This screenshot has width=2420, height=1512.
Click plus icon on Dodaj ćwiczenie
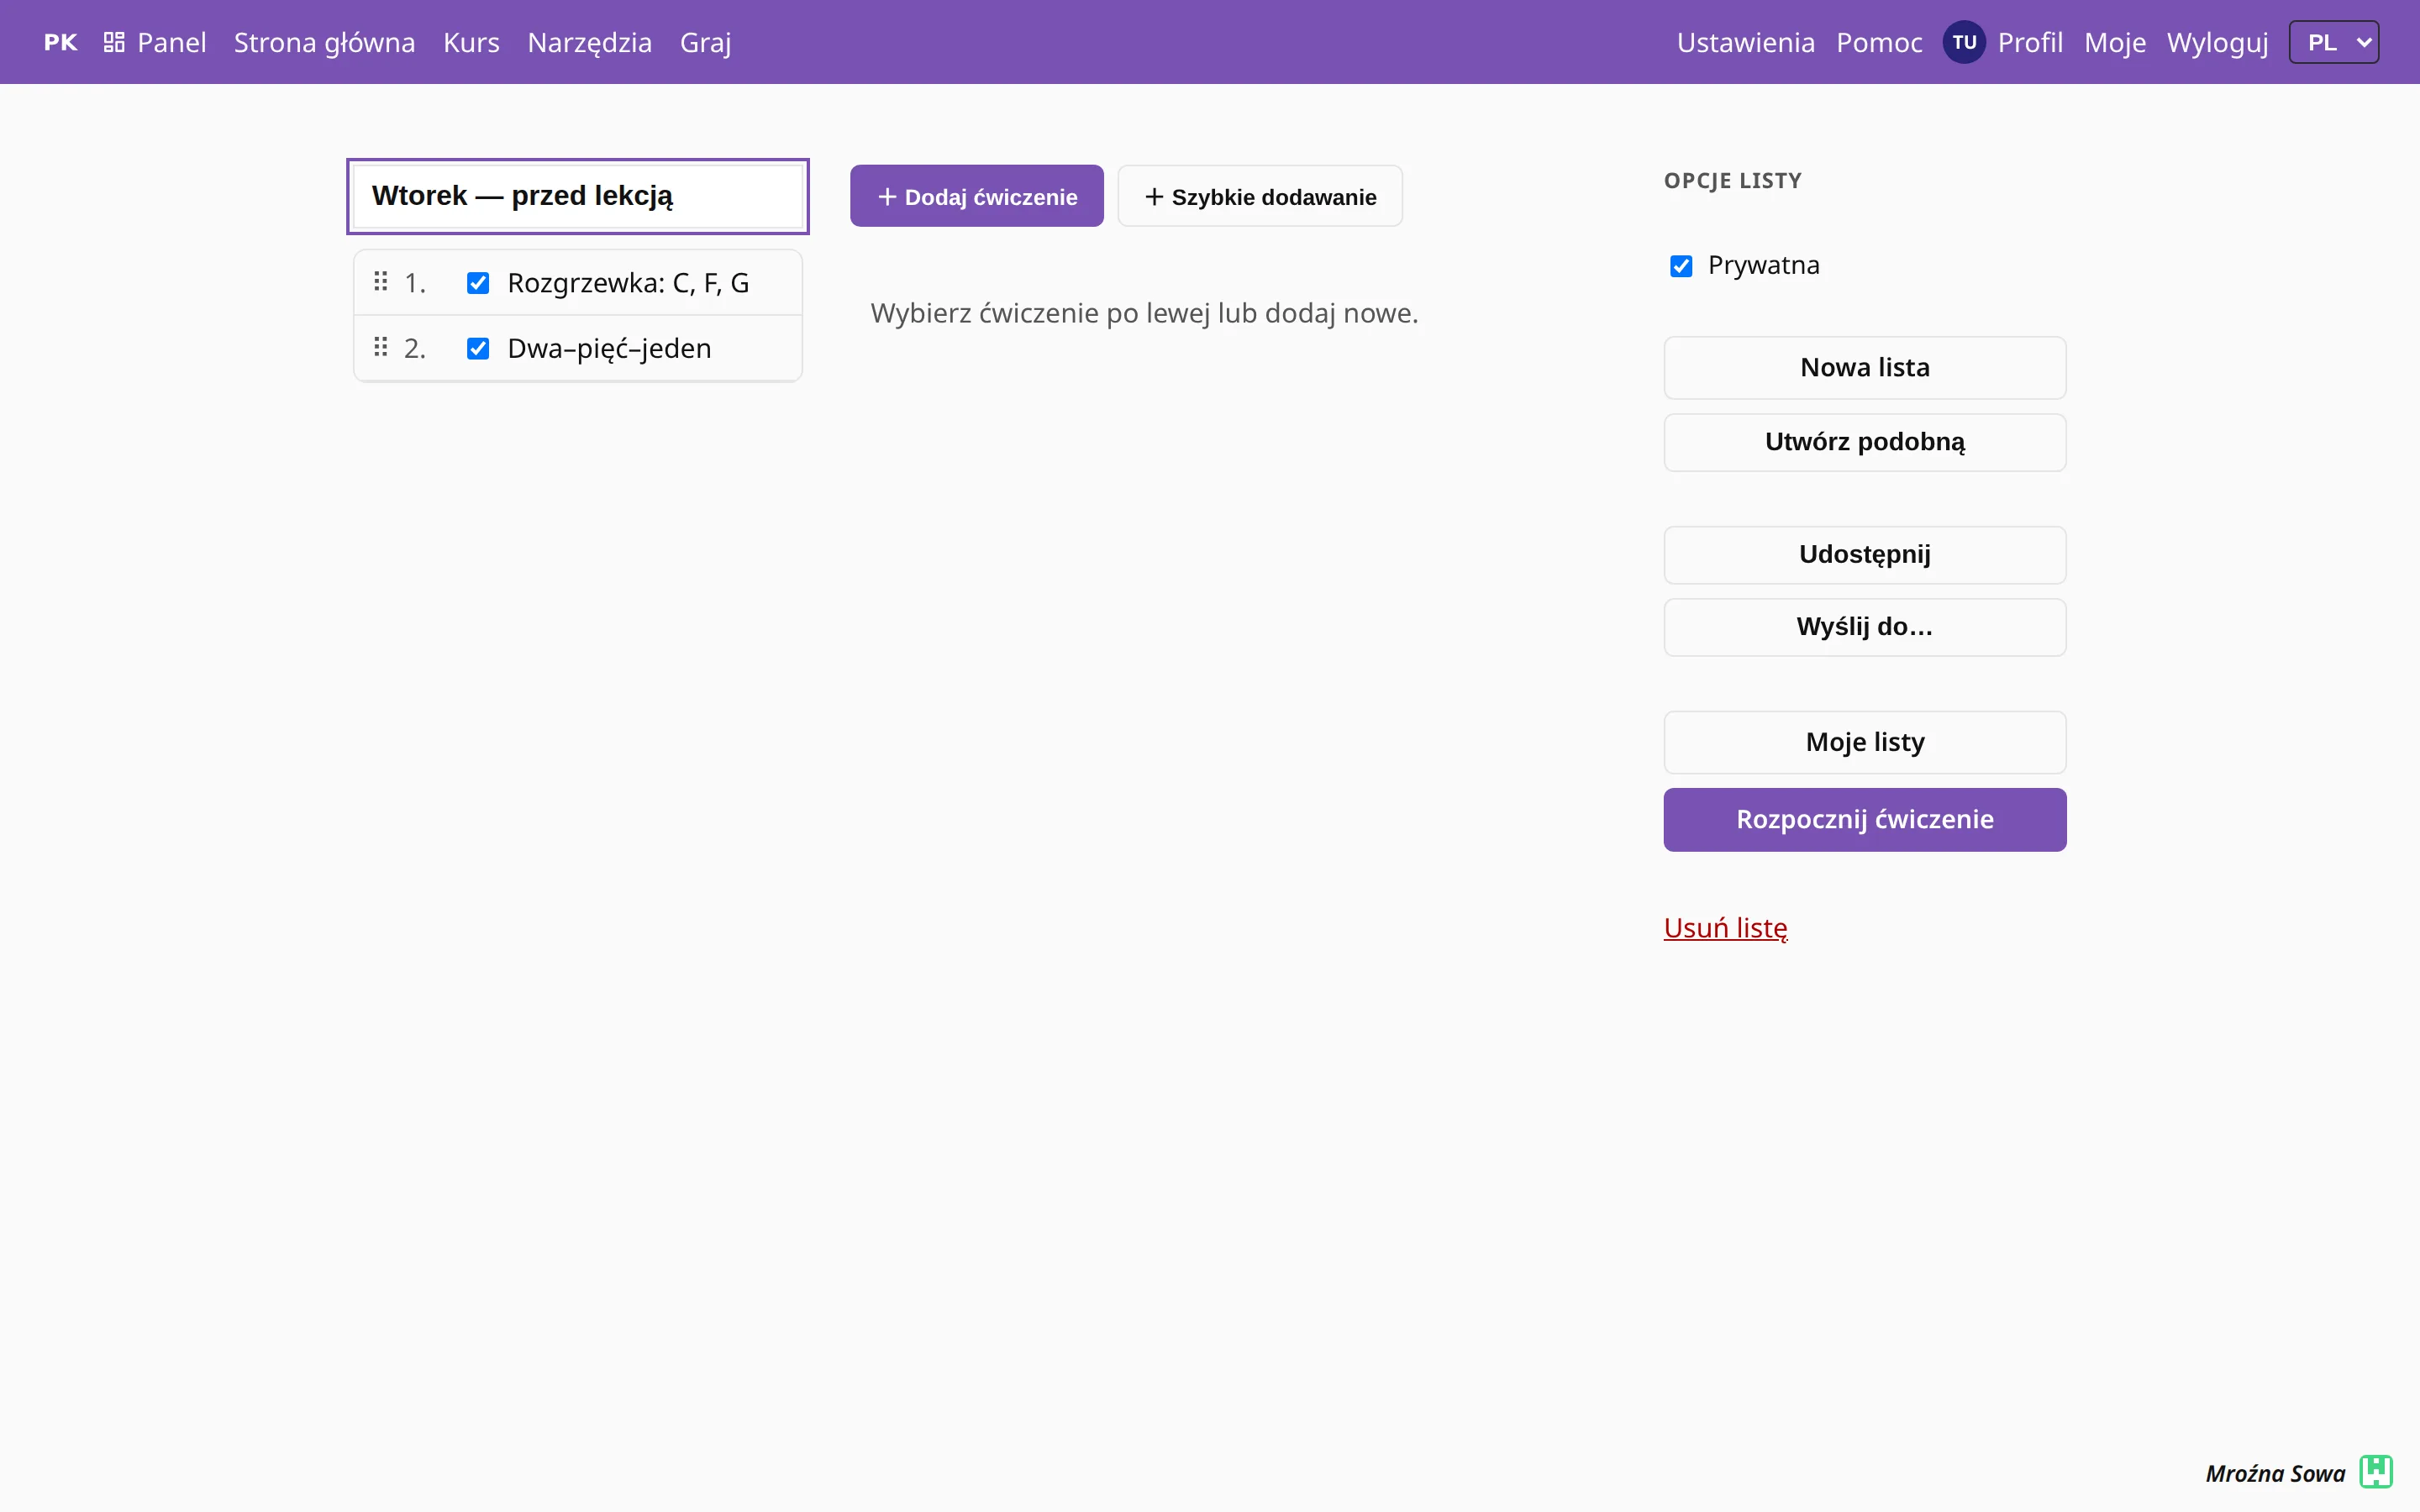point(886,197)
